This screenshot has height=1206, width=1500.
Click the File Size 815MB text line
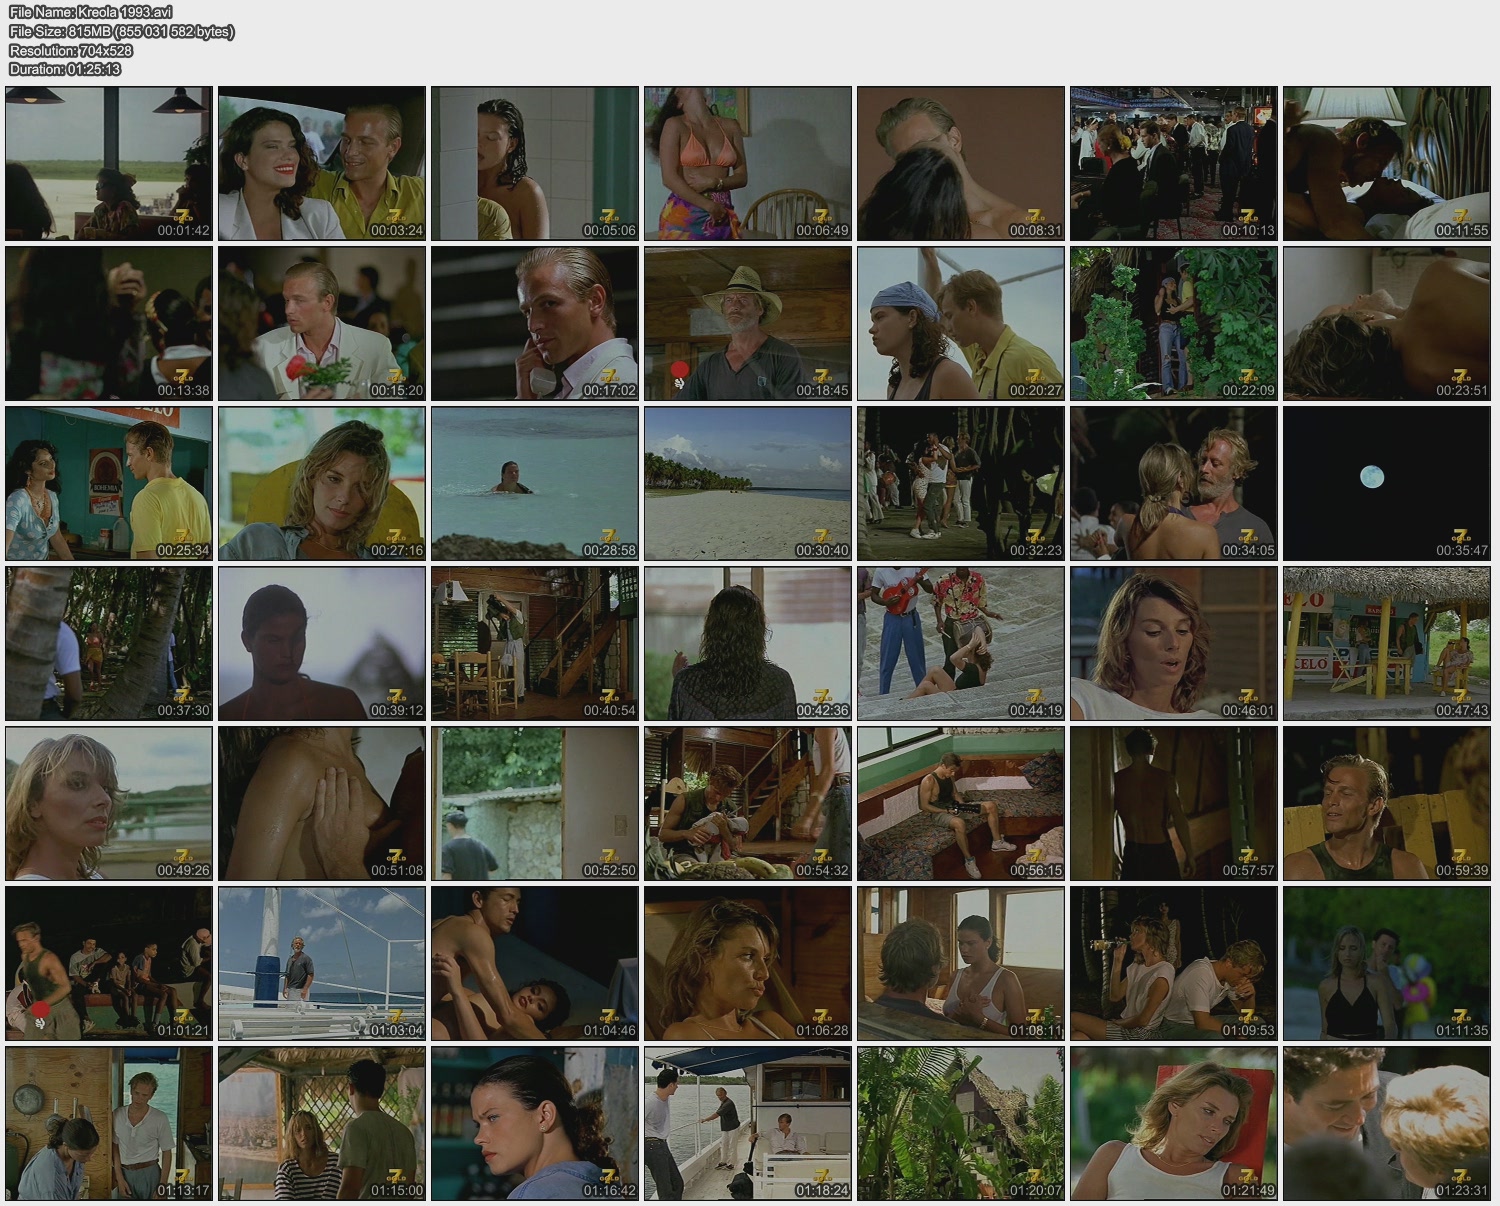121,31
